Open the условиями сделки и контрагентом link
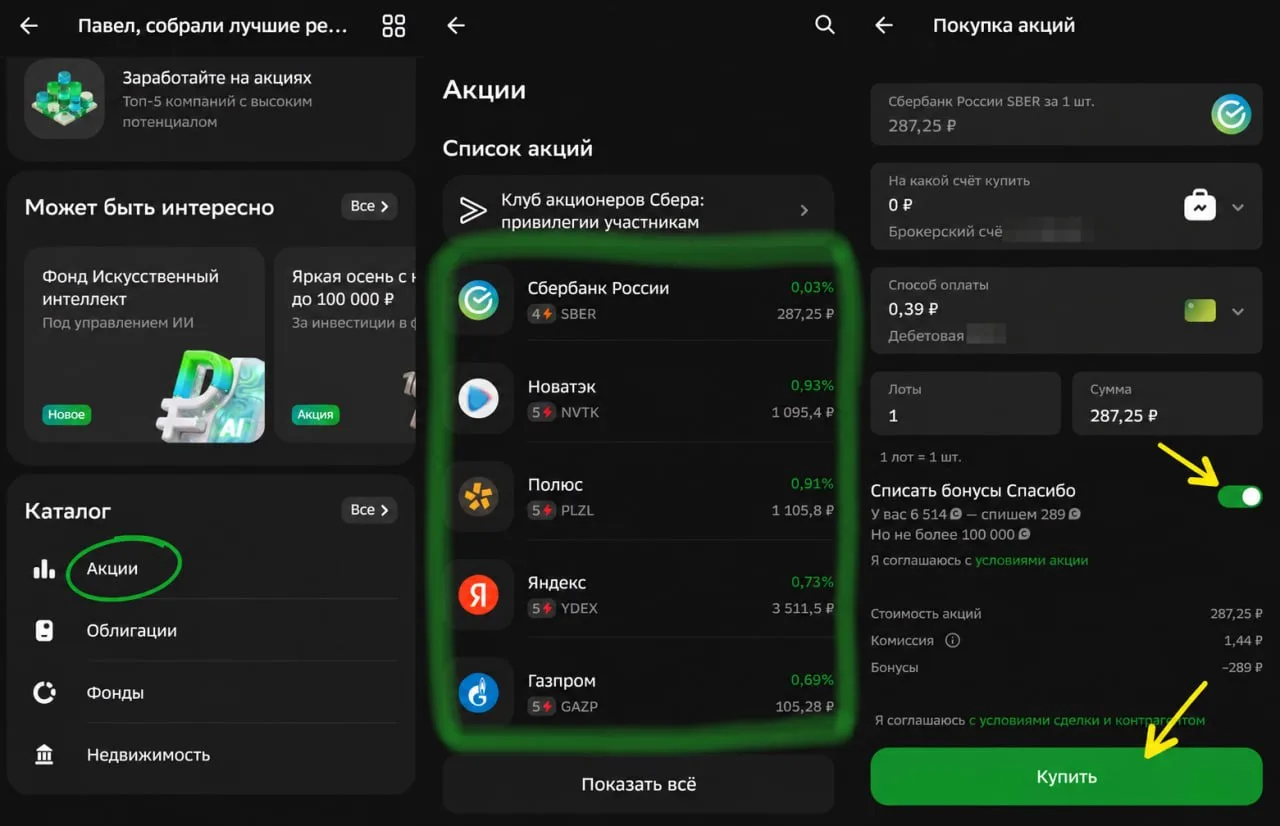 [x=1087, y=720]
